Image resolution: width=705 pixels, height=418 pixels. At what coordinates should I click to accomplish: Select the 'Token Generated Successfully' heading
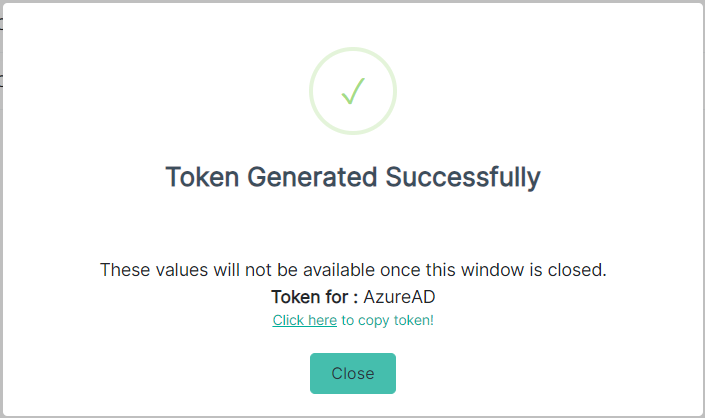[x=353, y=178]
